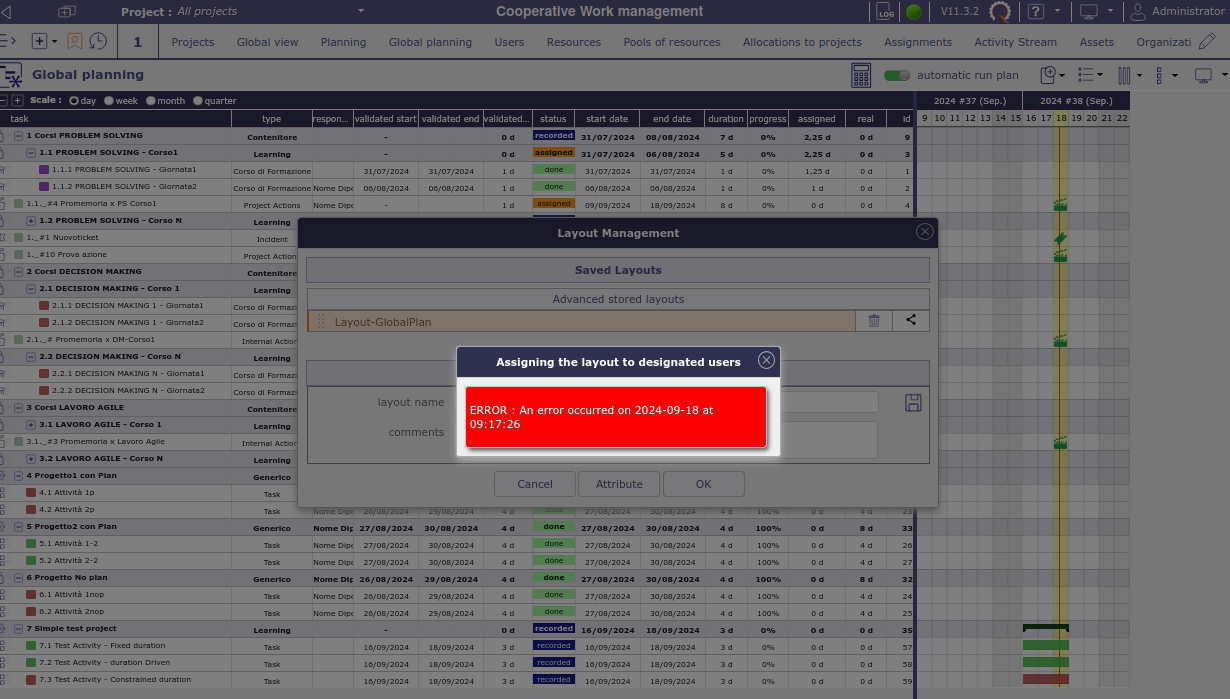Click the favorites bookmark star icon
1230x699 pixels.
pos(74,42)
